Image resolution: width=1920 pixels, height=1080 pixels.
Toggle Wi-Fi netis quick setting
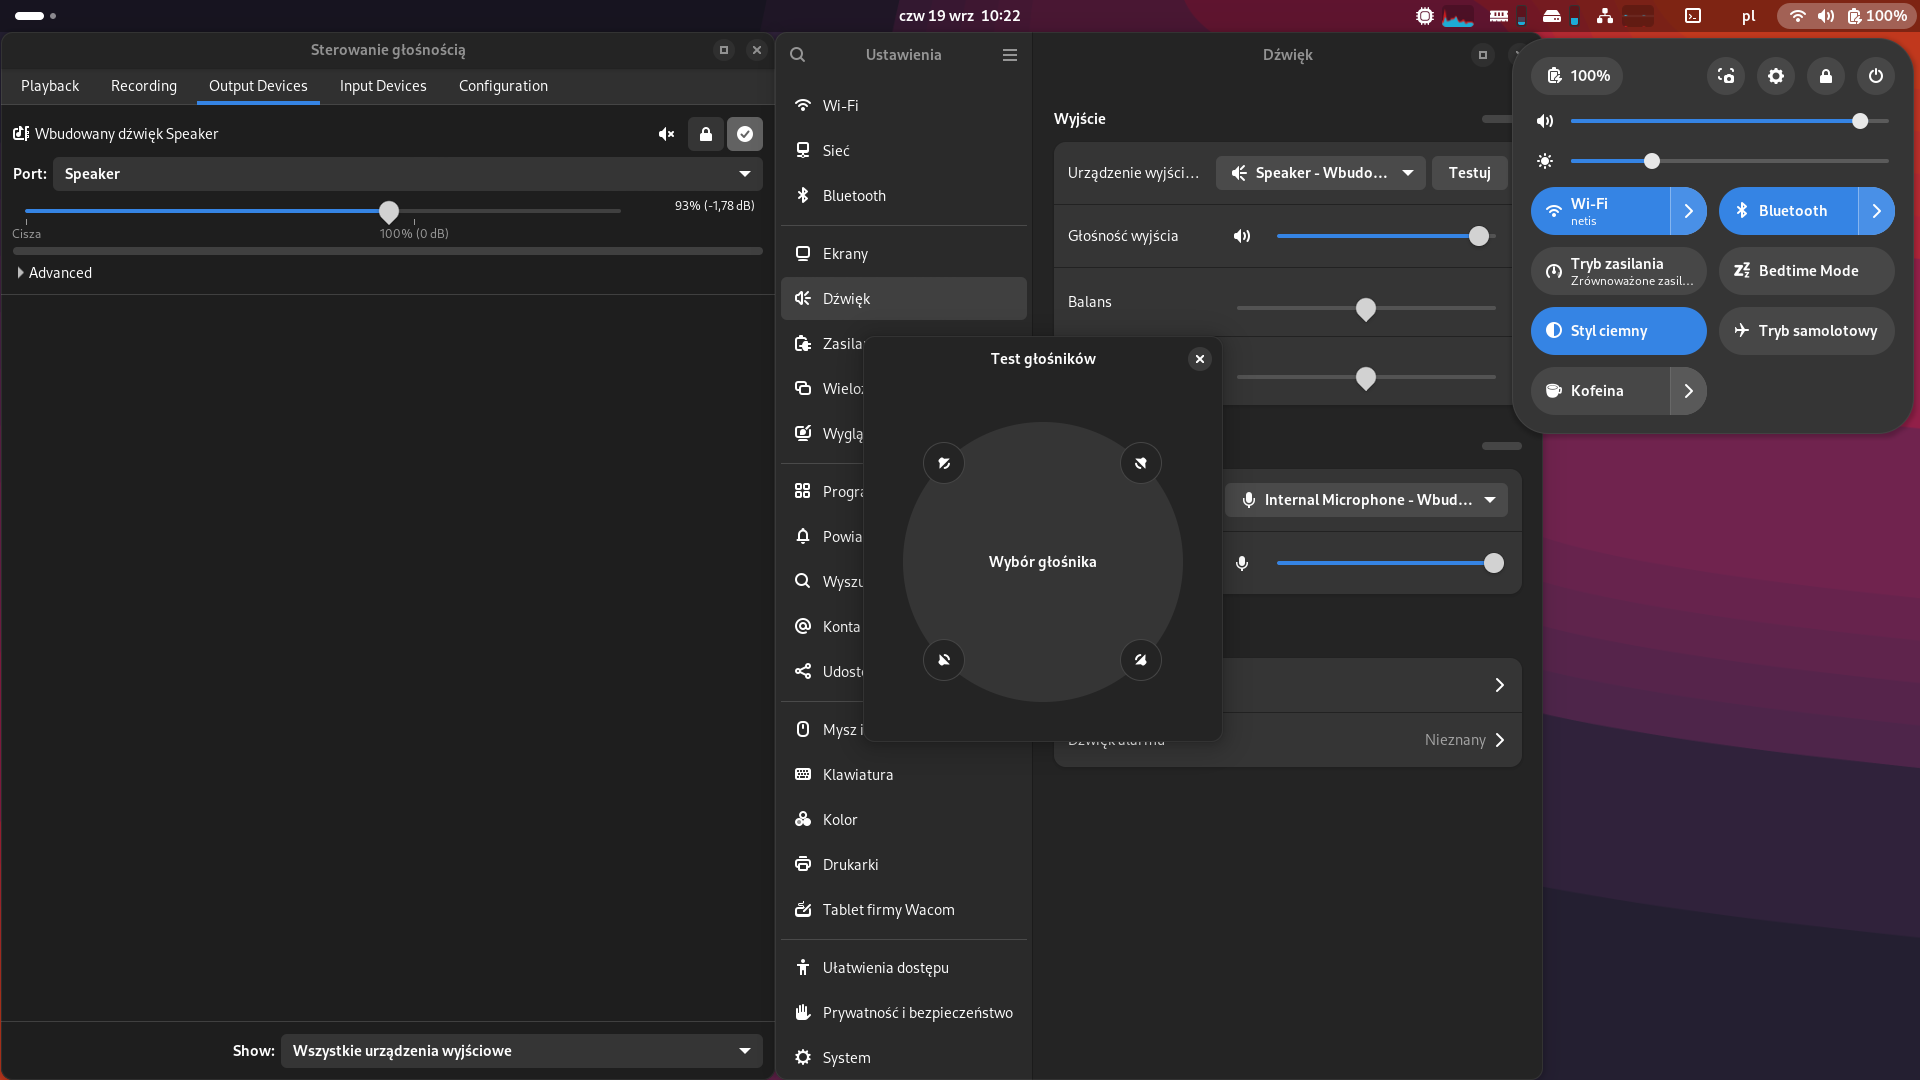point(1600,211)
